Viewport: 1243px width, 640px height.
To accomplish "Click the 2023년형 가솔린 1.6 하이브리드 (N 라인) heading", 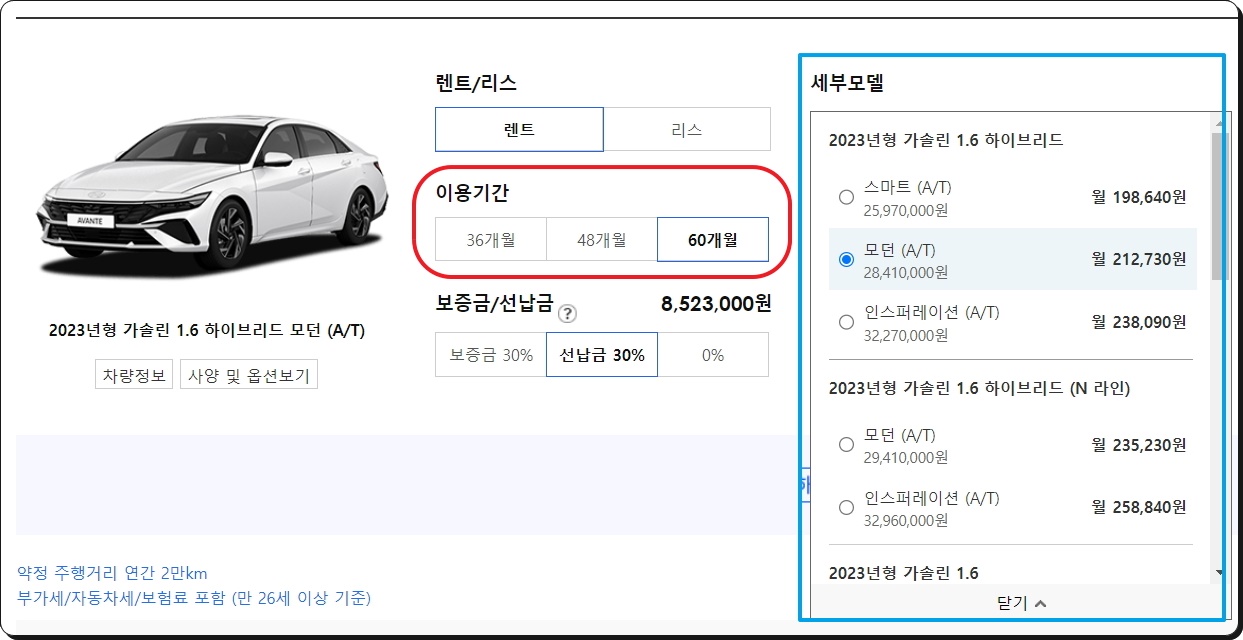I will (979, 387).
